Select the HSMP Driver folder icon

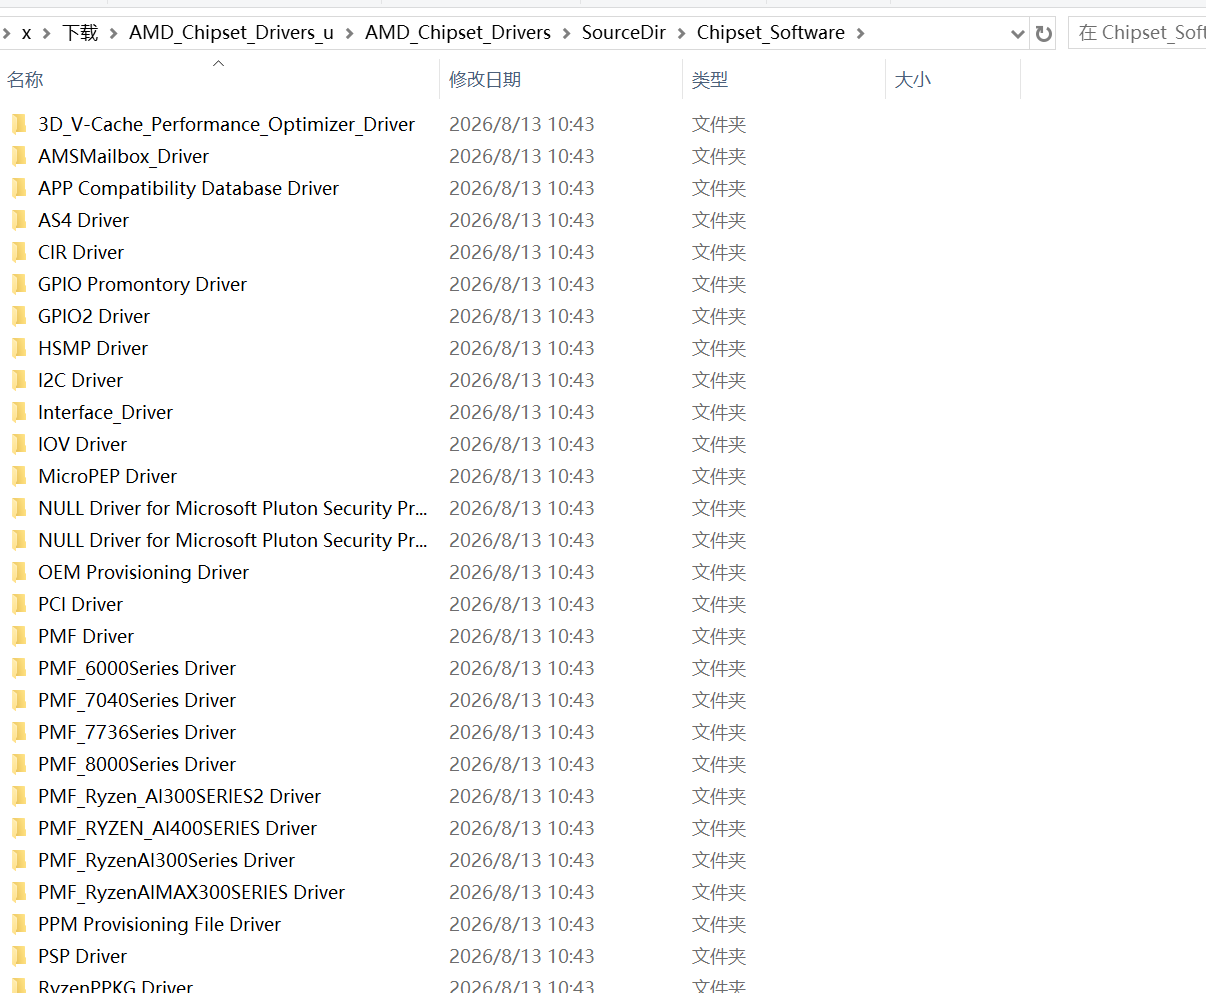coord(19,348)
